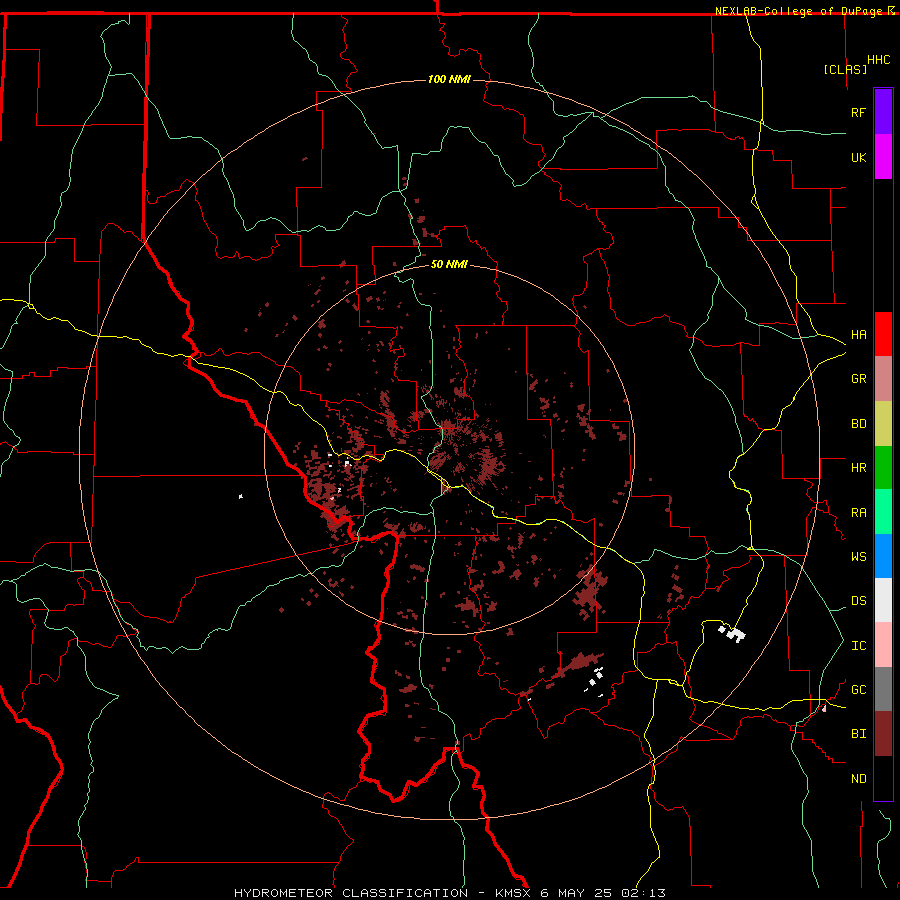Click the WS legend label
This screenshot has width=900, height=900.
858,557
